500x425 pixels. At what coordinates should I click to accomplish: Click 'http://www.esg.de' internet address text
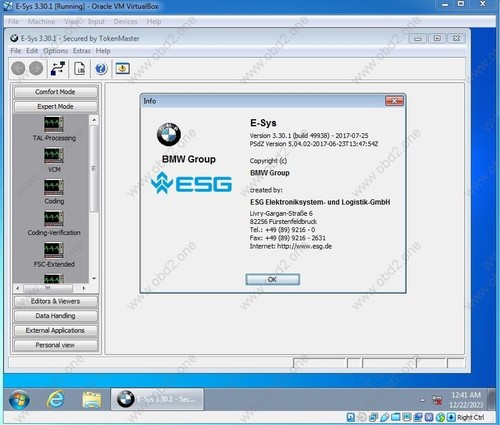304,246
